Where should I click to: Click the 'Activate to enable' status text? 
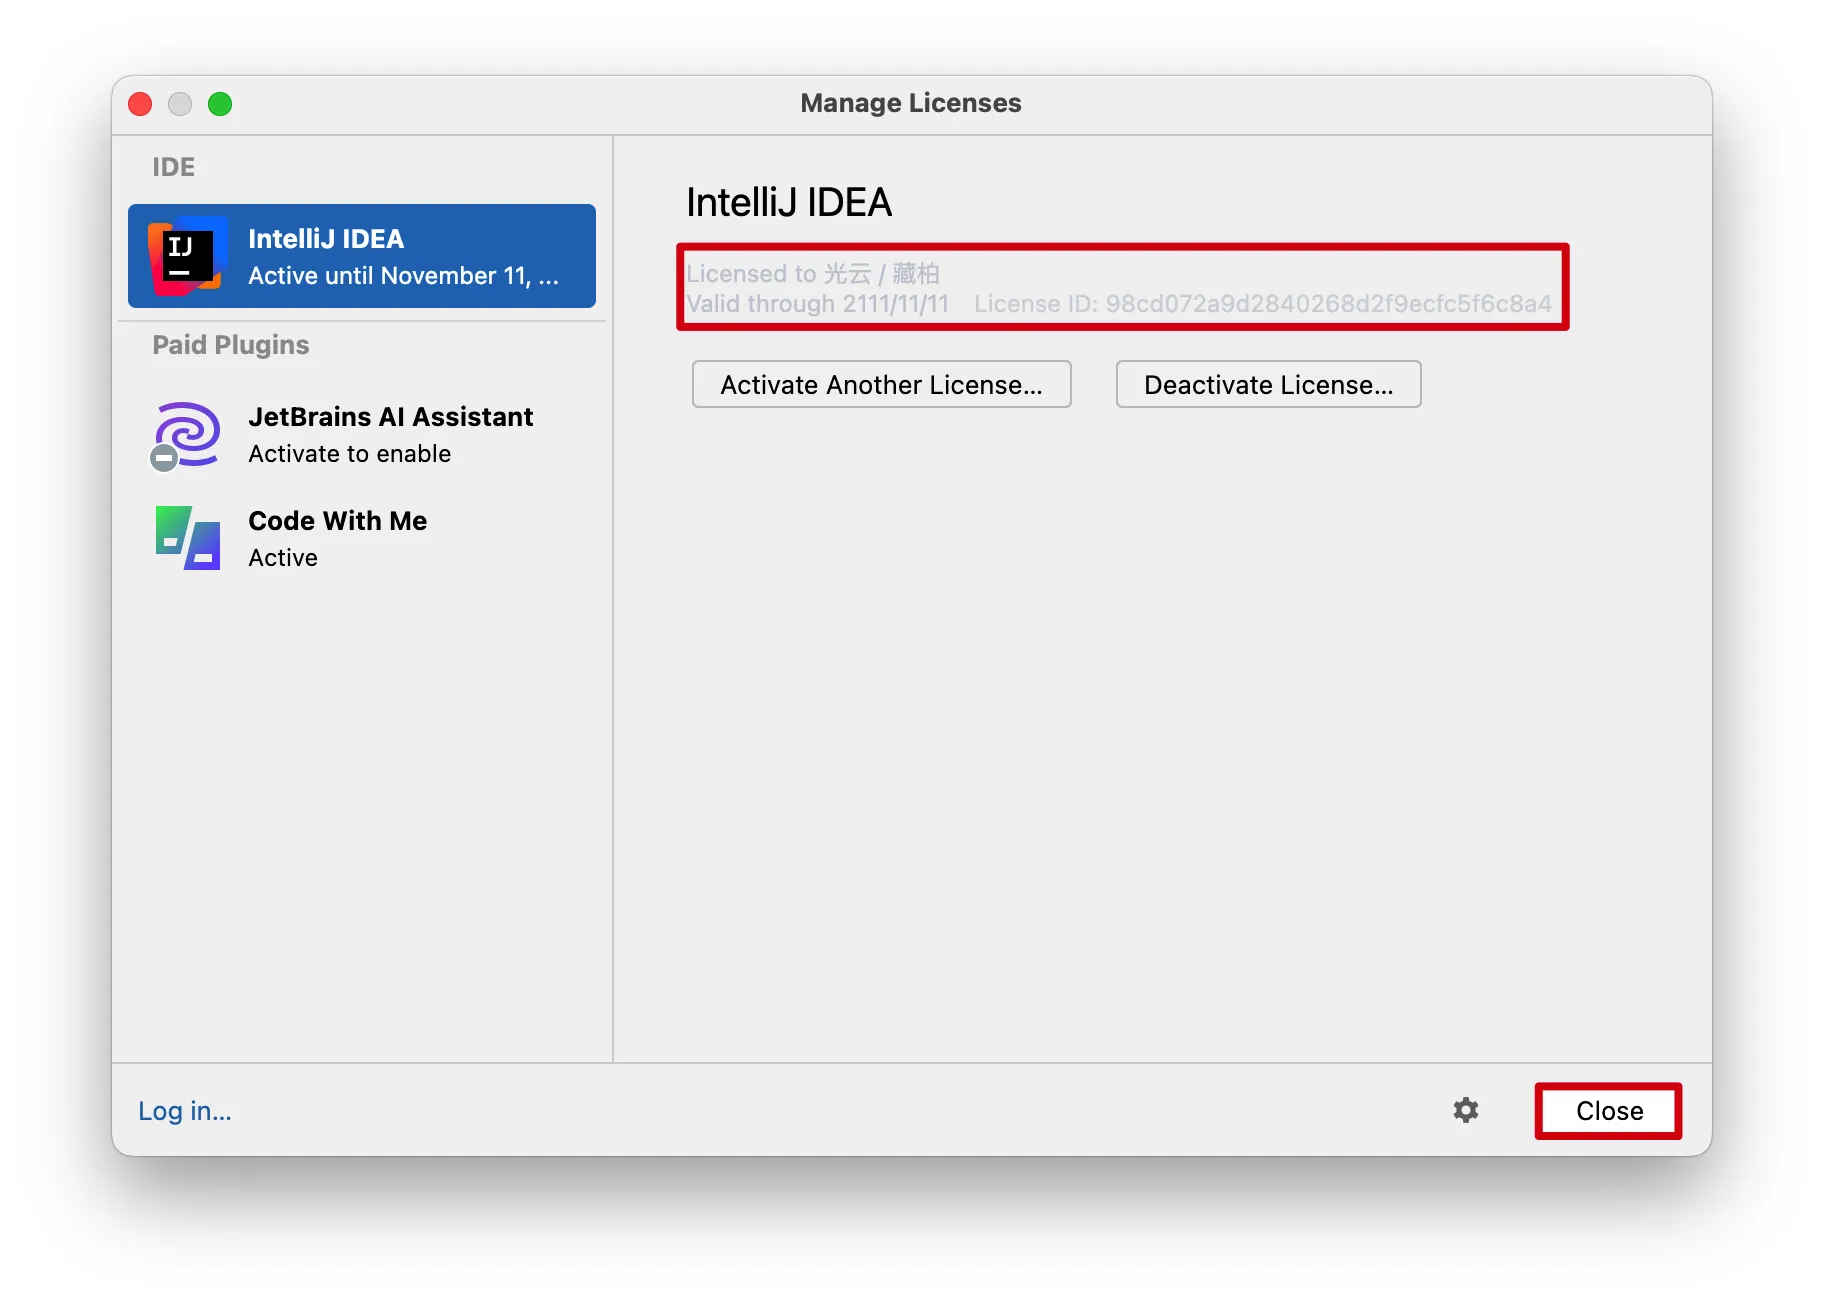(x=349, y=454)
